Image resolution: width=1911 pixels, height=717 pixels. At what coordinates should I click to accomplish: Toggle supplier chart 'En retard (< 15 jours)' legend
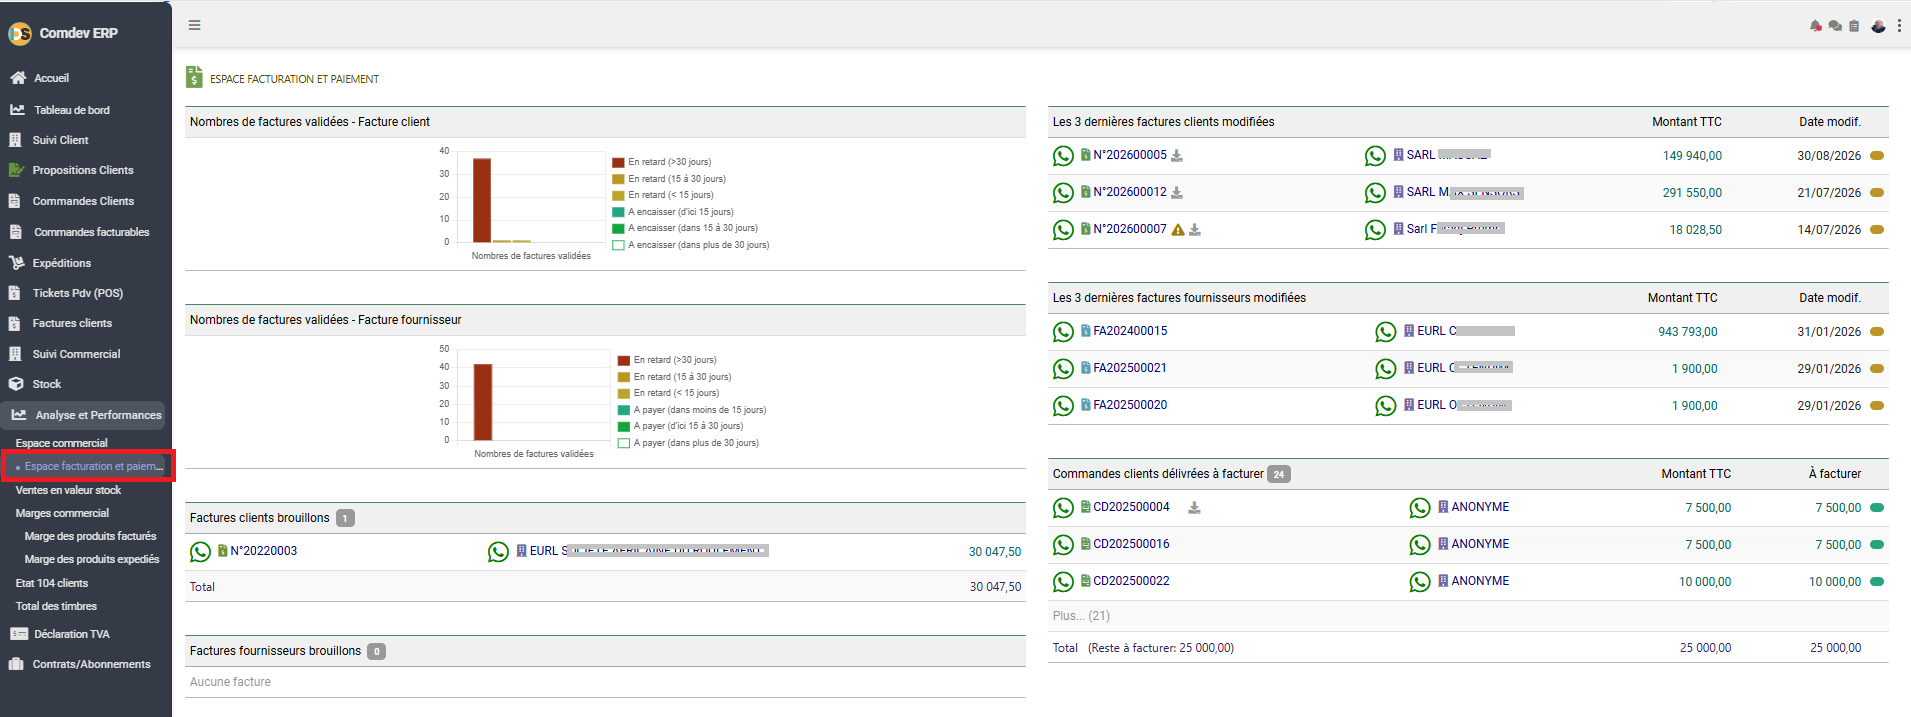tap(668, 393)
